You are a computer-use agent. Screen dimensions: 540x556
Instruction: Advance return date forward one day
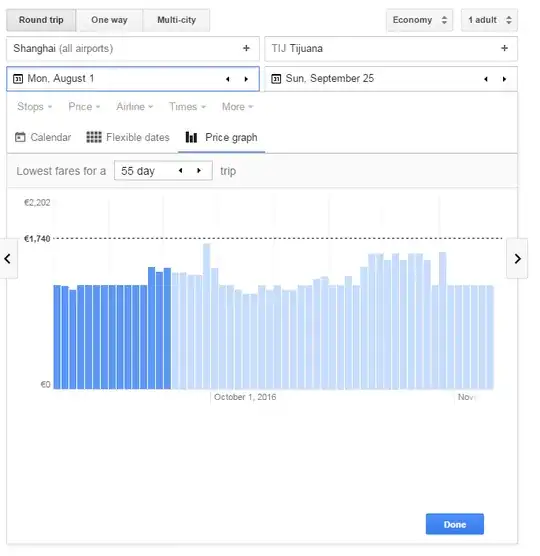tap(504, 79)
